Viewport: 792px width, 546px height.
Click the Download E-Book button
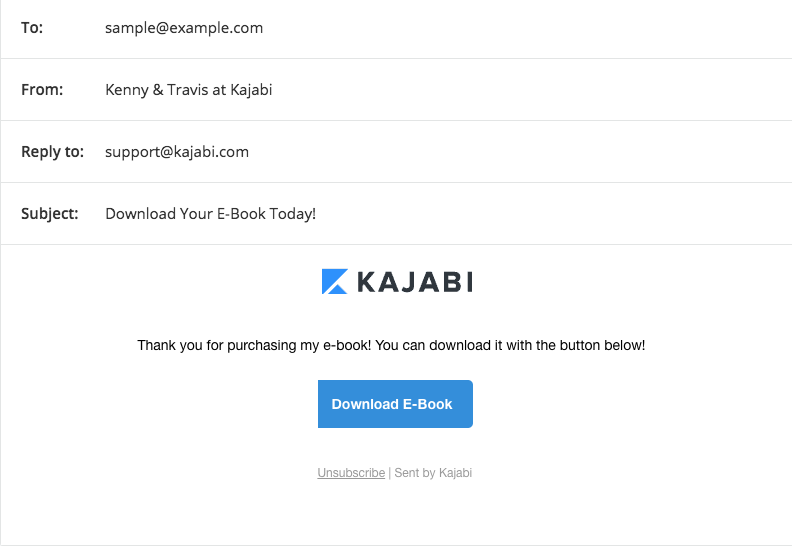(x=395, y=404)
